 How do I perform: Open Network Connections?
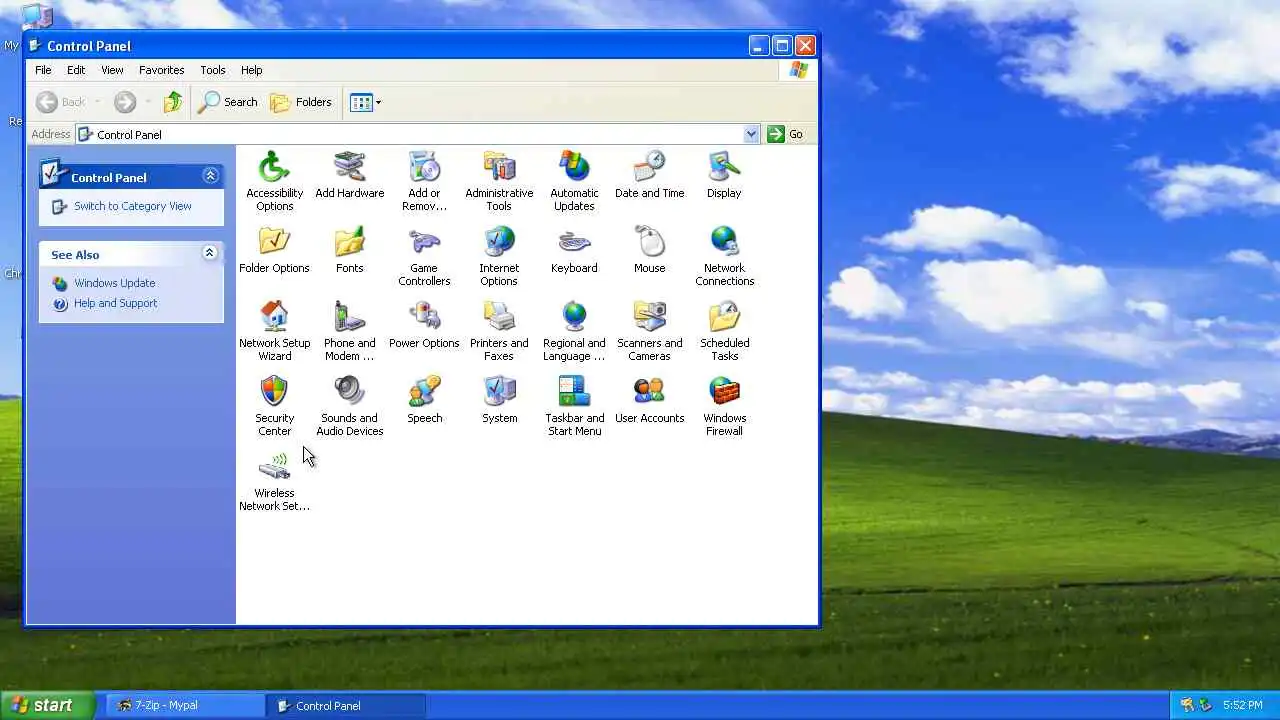(x=724, y=256)
